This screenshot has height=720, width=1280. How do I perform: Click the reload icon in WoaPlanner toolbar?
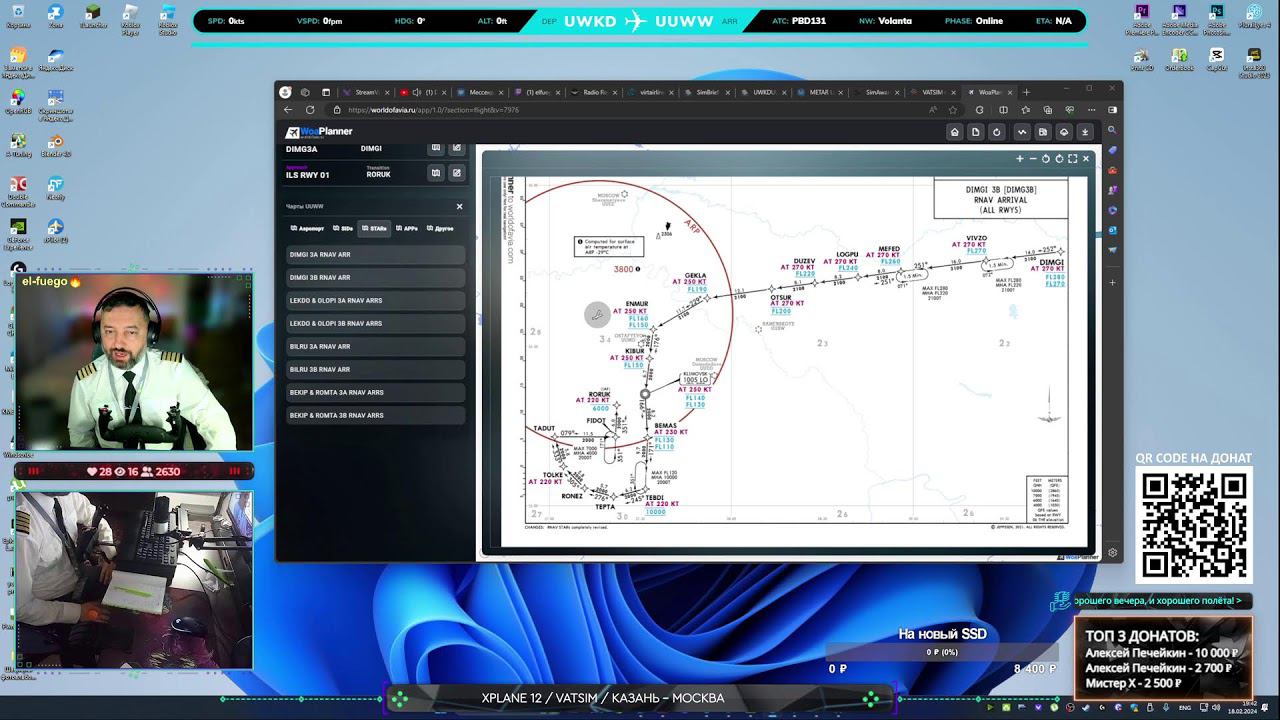[x=997, y=132]
